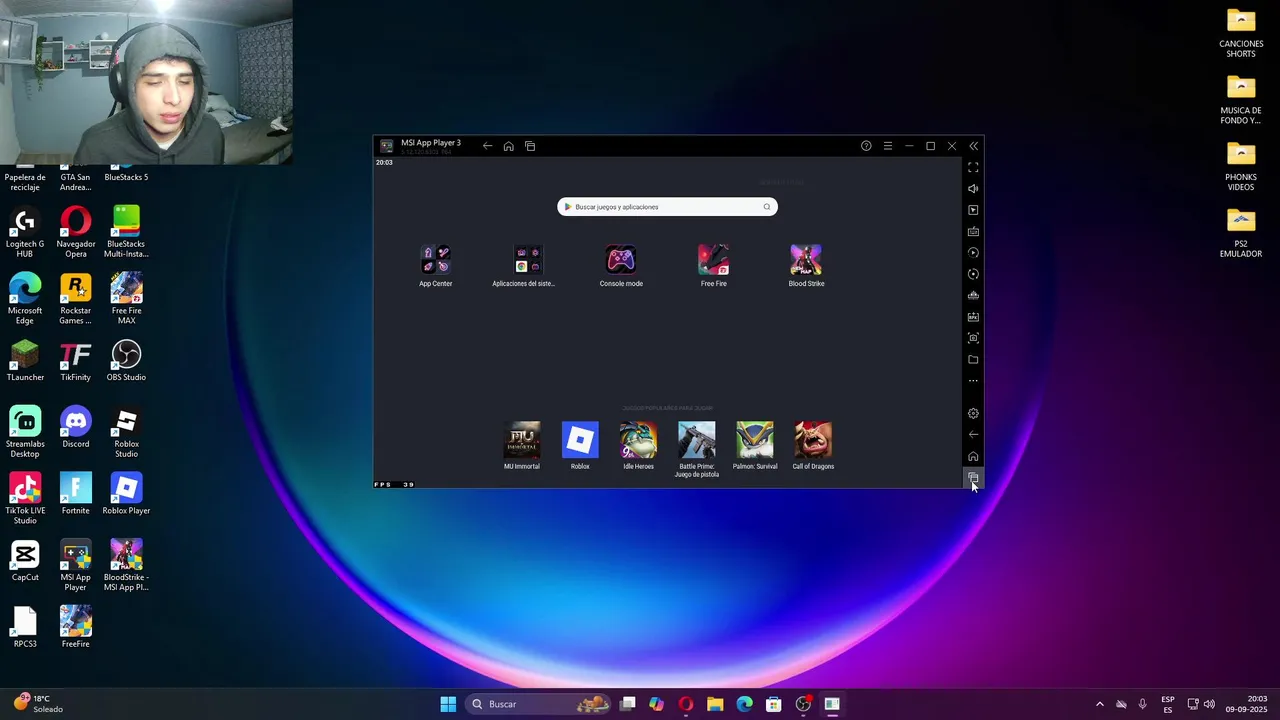Open the help question mark icon
Image resolution: width=1280 pixels, height=720 pixels.
click(x=866, y=146)
